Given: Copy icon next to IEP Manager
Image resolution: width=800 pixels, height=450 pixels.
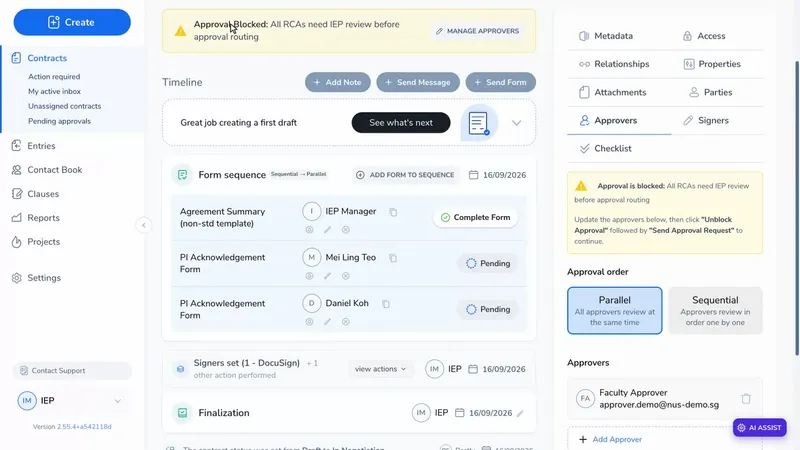Looking at the screenshot, I should click(x=393, y=212).
